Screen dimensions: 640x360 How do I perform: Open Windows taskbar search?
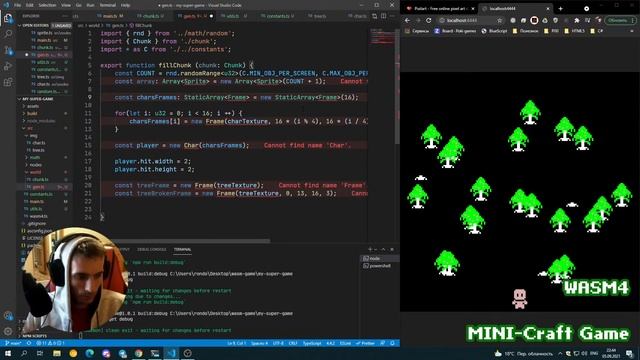tap(24, 353)
